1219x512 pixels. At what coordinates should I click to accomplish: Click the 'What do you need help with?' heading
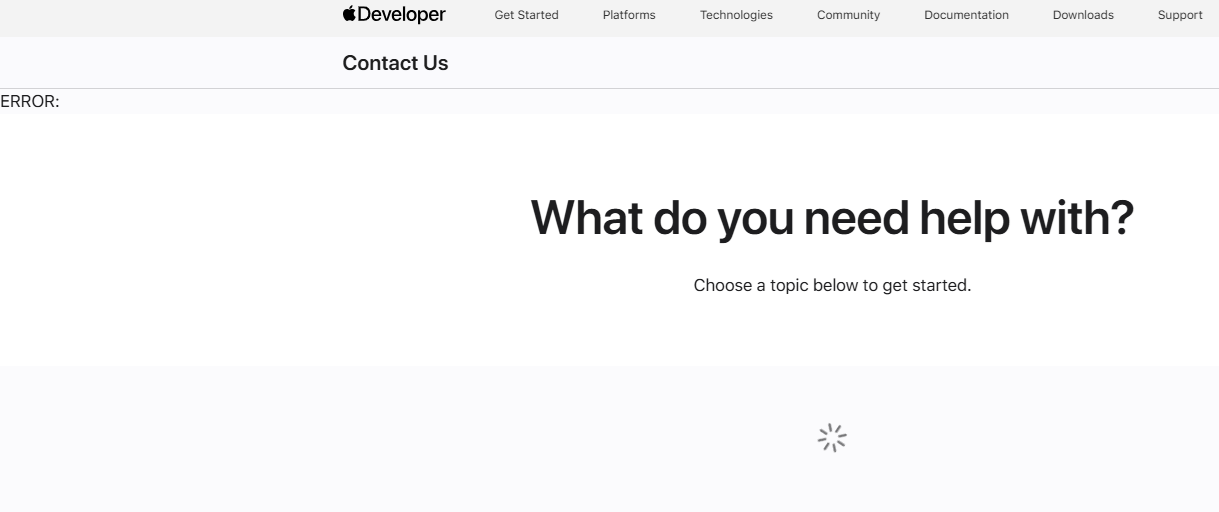[x=831, y=218]
